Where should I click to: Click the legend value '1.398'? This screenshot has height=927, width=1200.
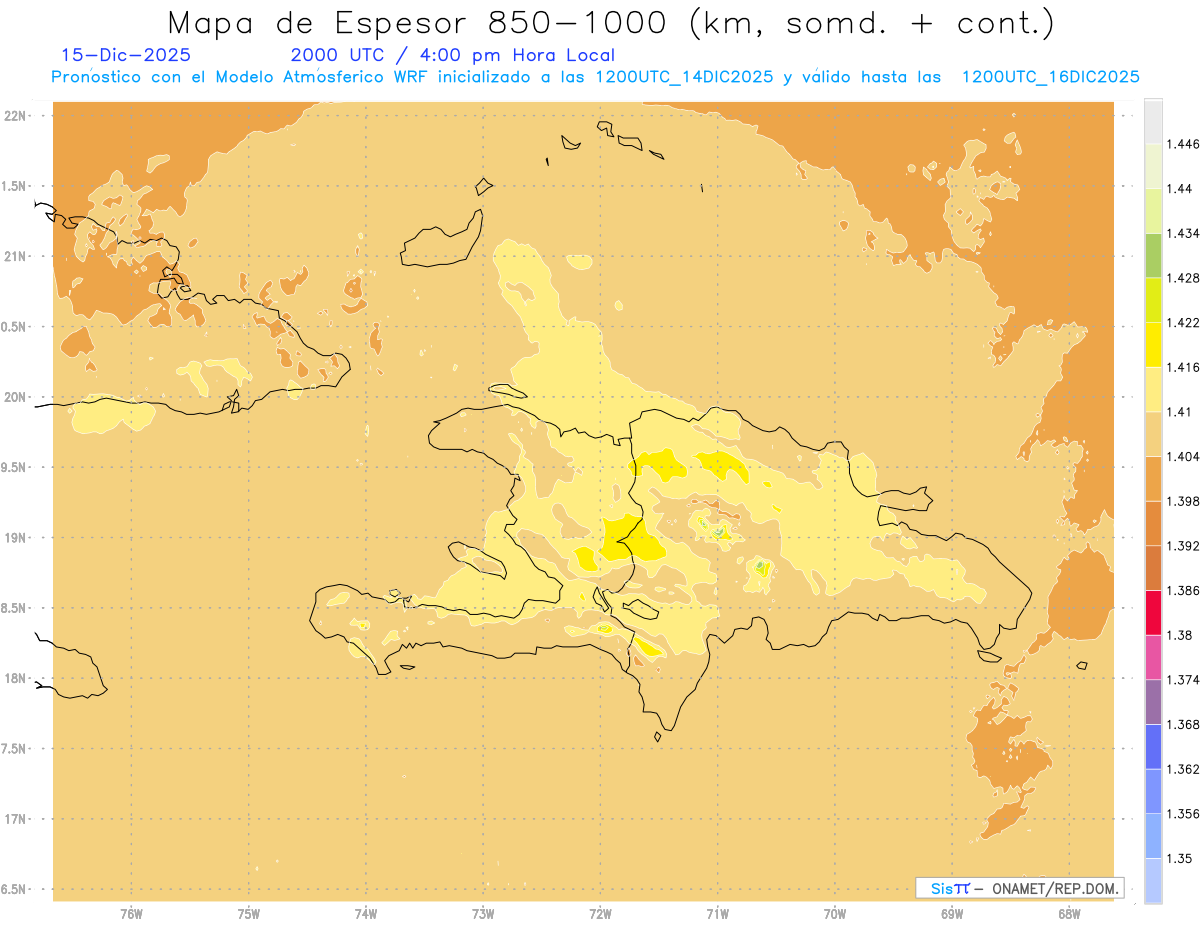pos(1183,501)
